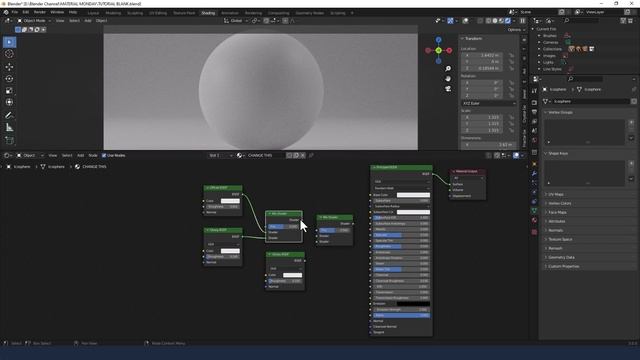The width and height of the screenshot is (640, 360).
Task: Toggle X-ray in the viewport header
Action: (x=480, y=20)
